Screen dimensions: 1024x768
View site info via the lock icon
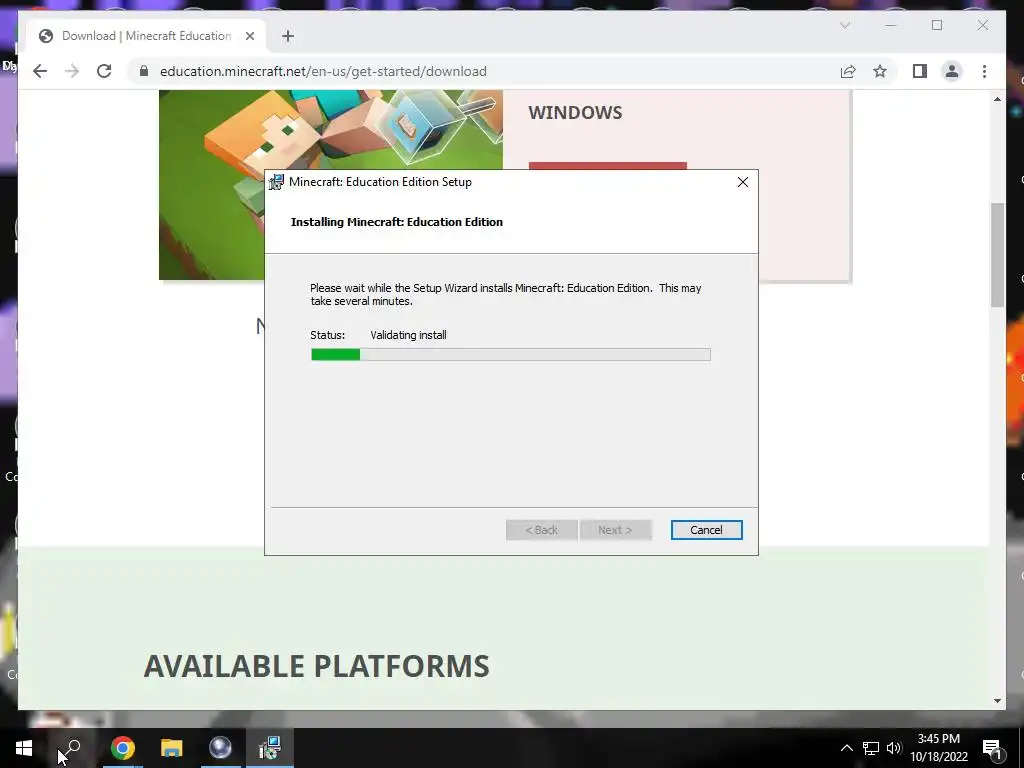click(x=144, y=71)
